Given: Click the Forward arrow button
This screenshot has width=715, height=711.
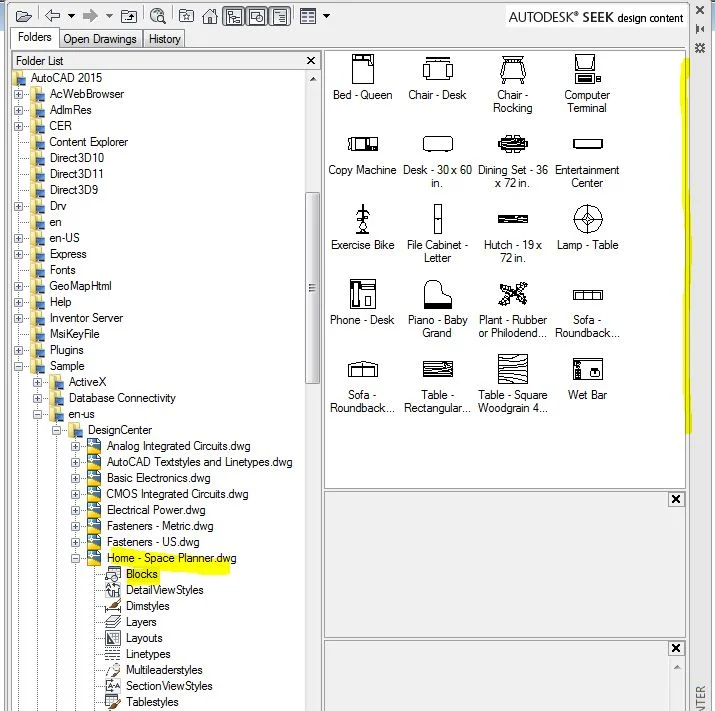Looking at the screenshot, I should 90,16.
